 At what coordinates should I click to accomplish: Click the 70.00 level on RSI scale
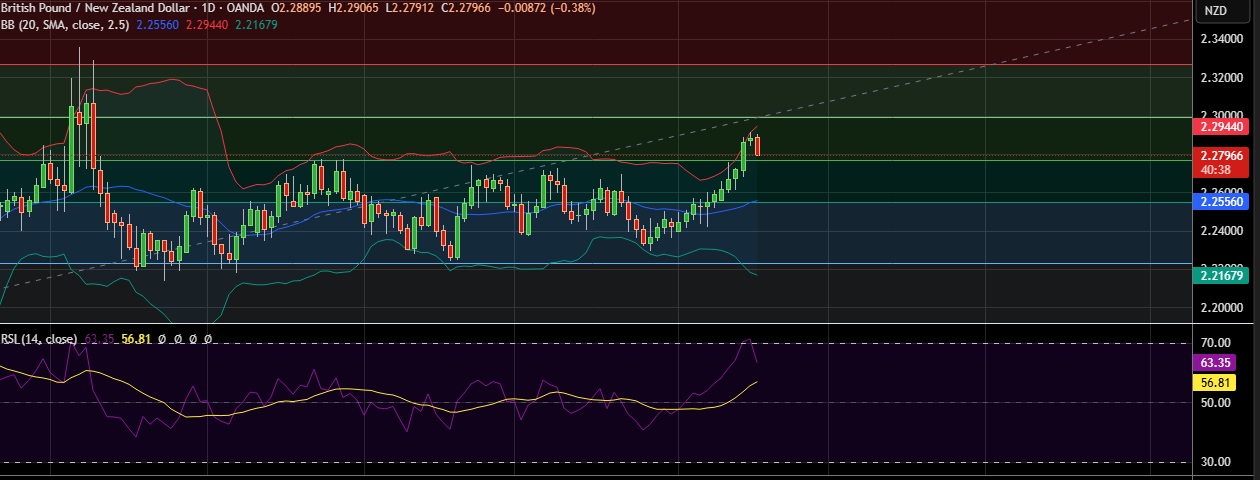click(x=1215, y=343)
